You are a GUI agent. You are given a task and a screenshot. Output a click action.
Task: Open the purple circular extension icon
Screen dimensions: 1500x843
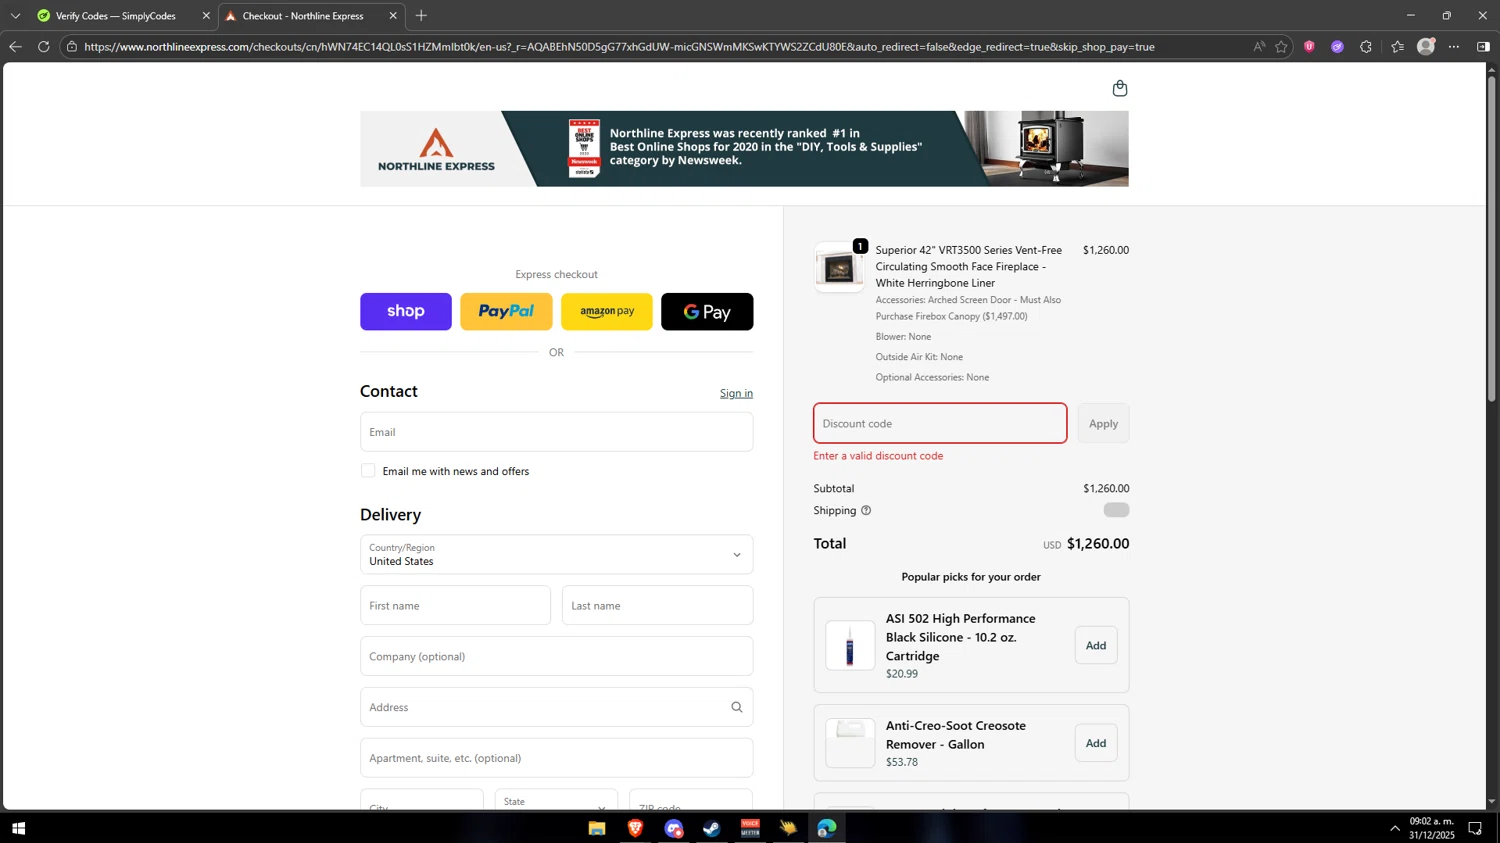point(1337,46)
